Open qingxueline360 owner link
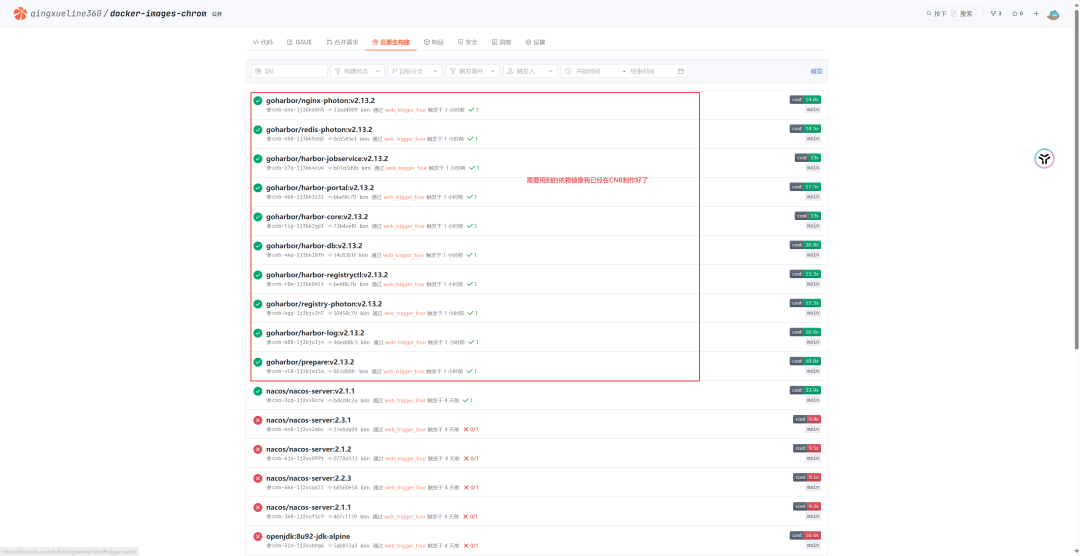 click(65, 13)
